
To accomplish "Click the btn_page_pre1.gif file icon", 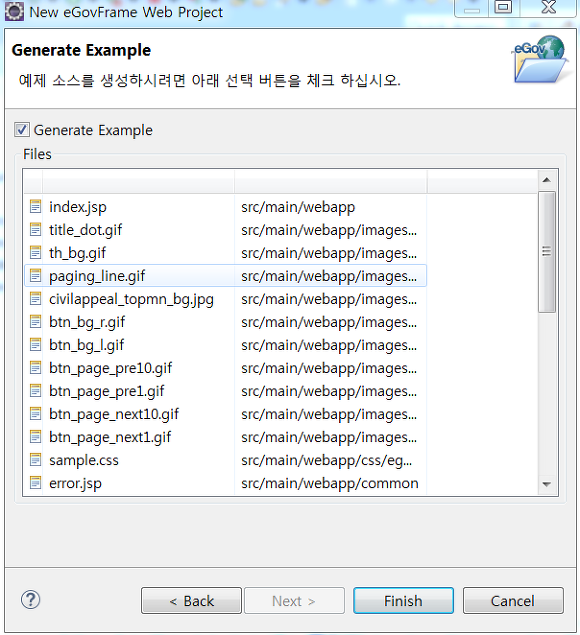I will [x=36, y=391].
